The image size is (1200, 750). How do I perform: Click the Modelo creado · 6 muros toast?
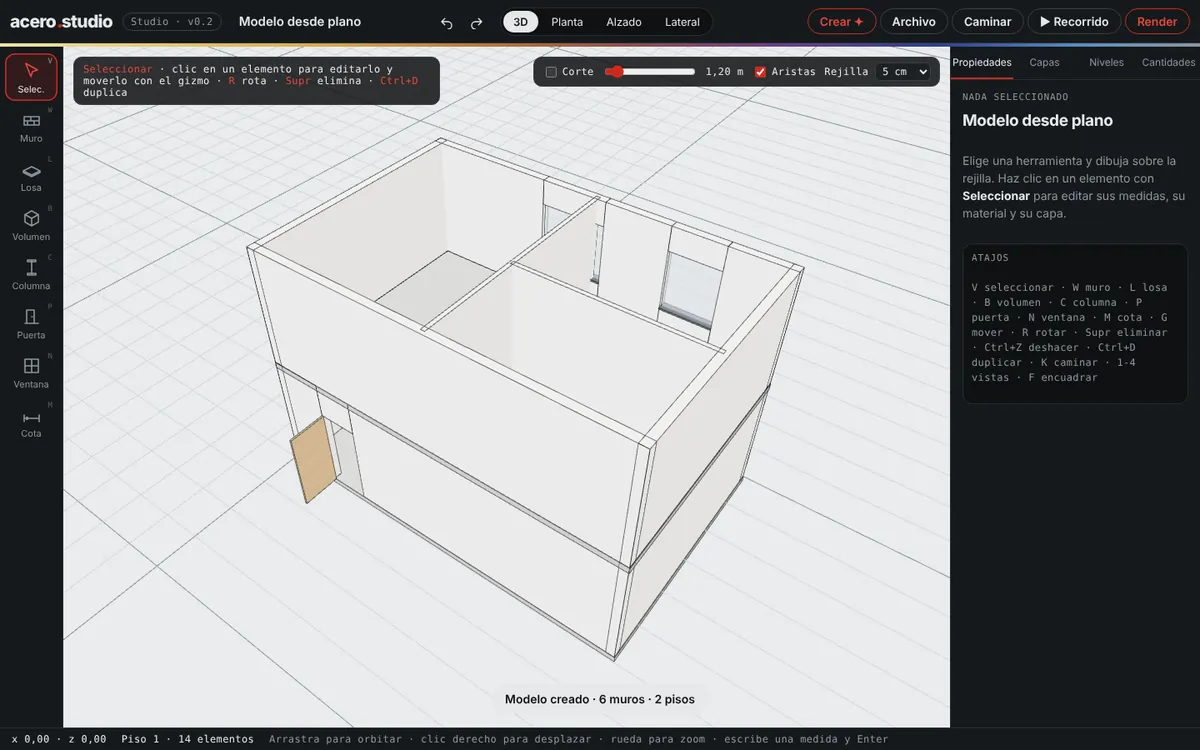[600, 699]
